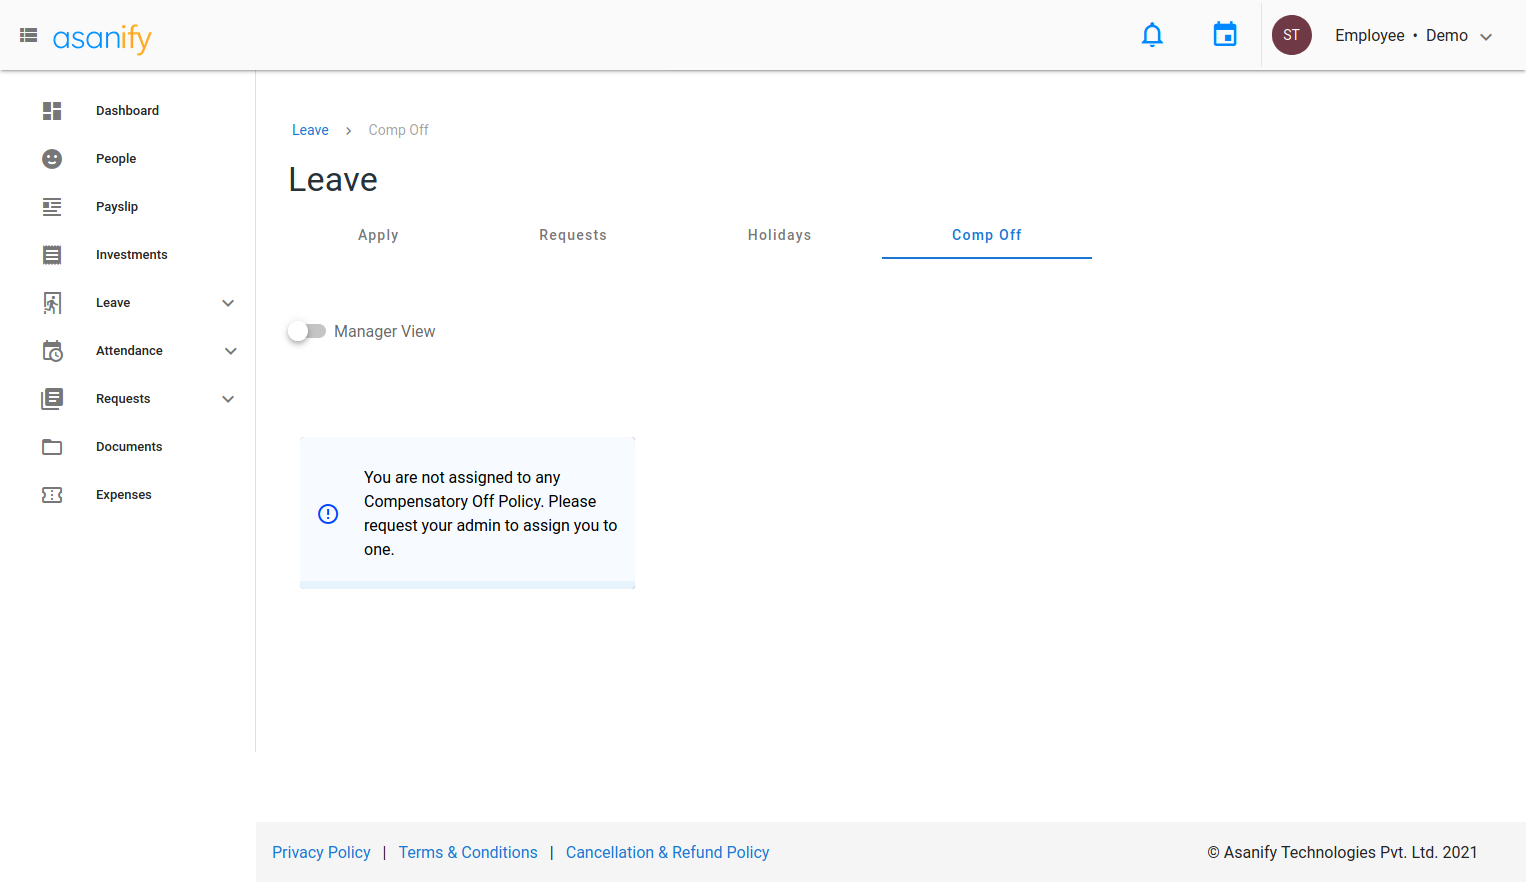
Task: Enable the Manager View toggle
Action: [x=307, y=331]
